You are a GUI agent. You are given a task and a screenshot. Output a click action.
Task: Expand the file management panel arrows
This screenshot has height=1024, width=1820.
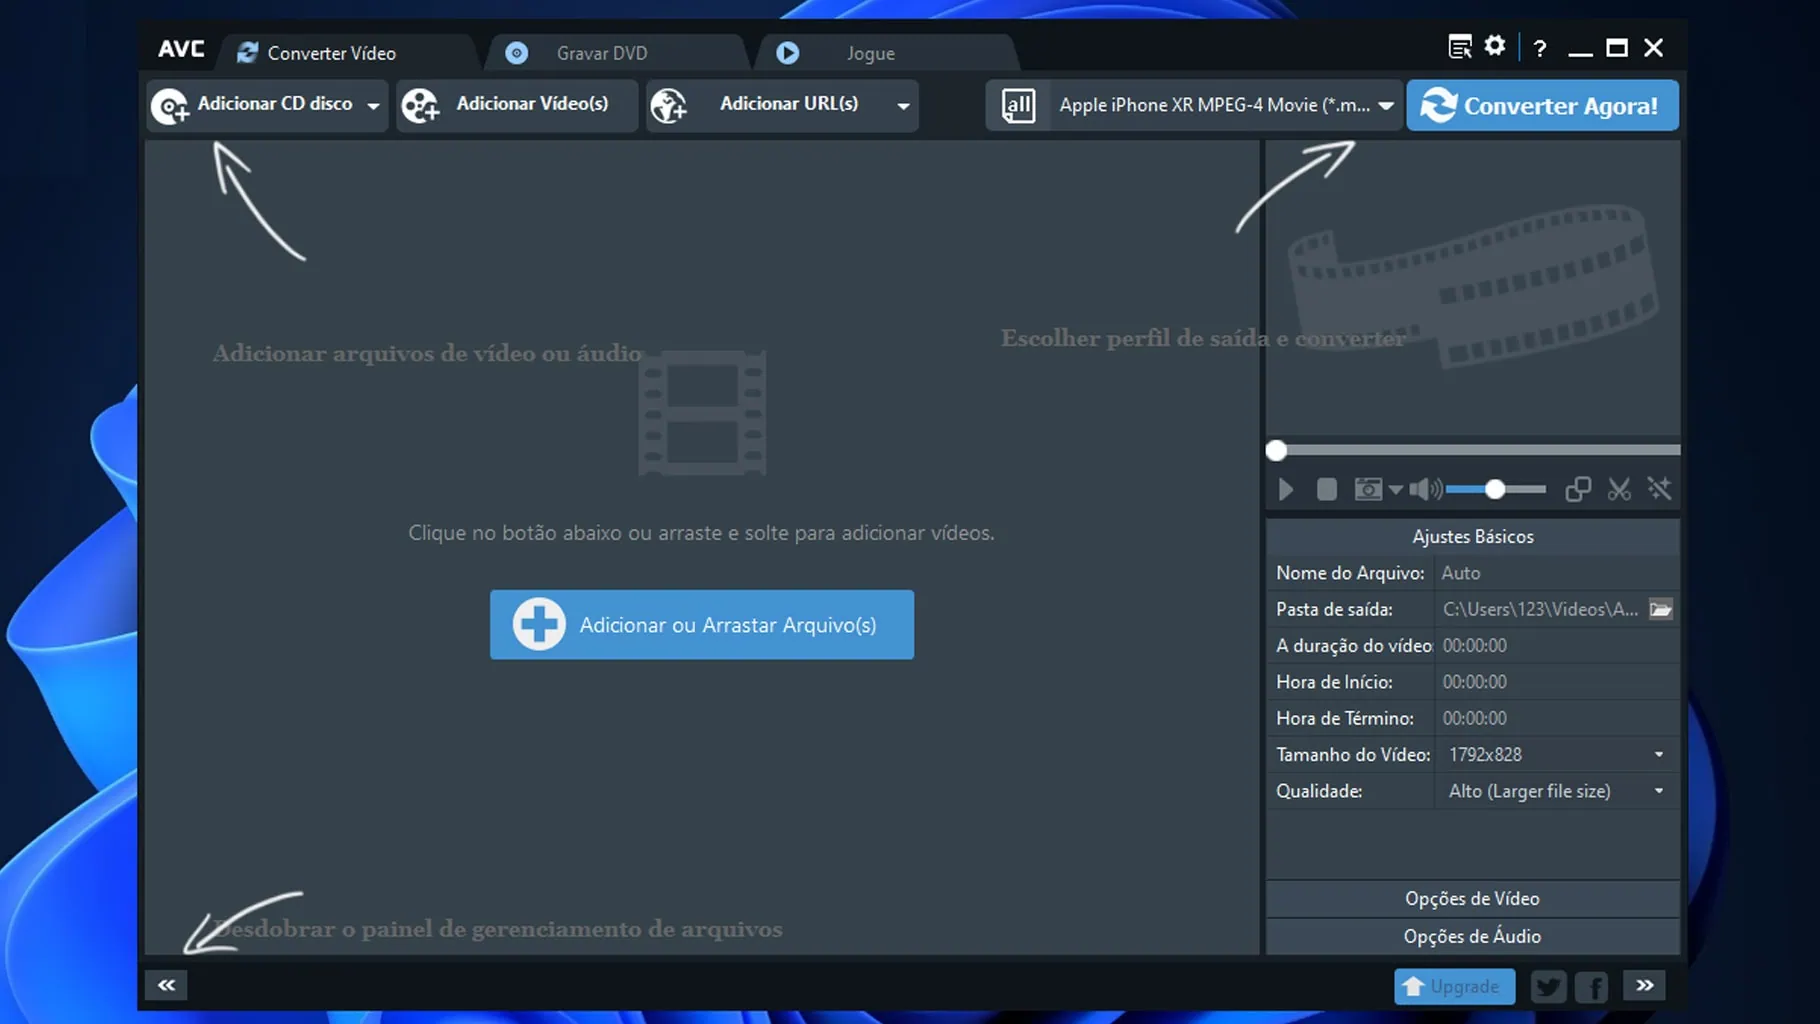point(166,985)
